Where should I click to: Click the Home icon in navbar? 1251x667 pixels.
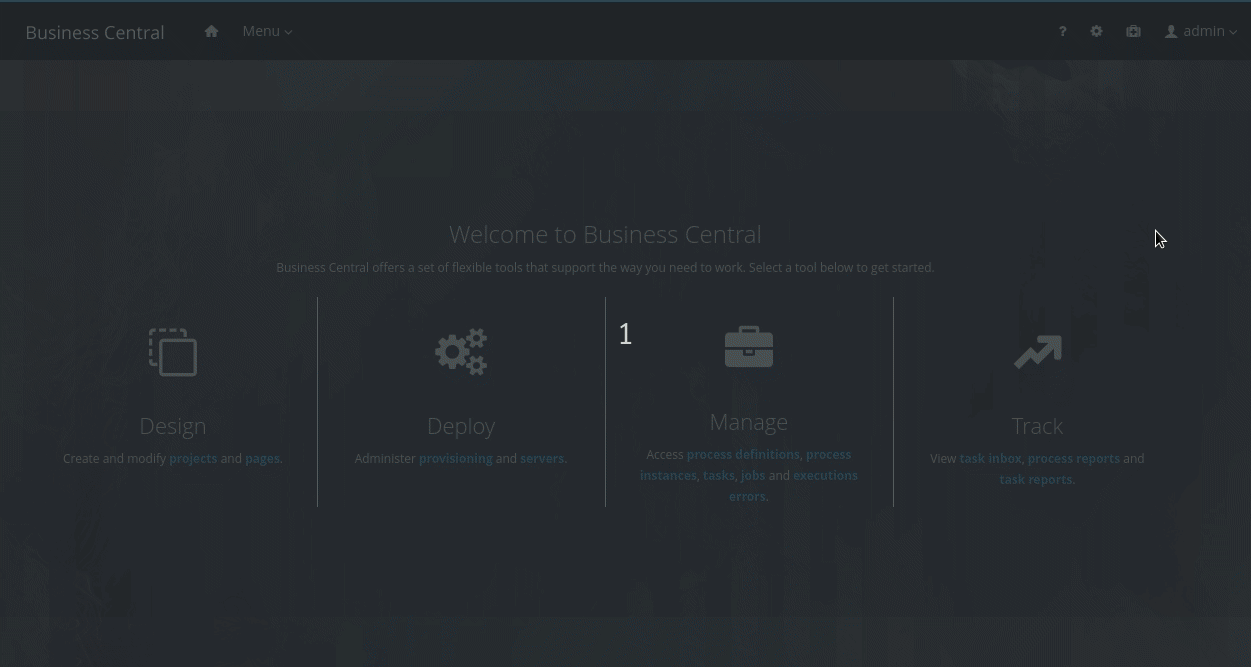click(211, 31)
